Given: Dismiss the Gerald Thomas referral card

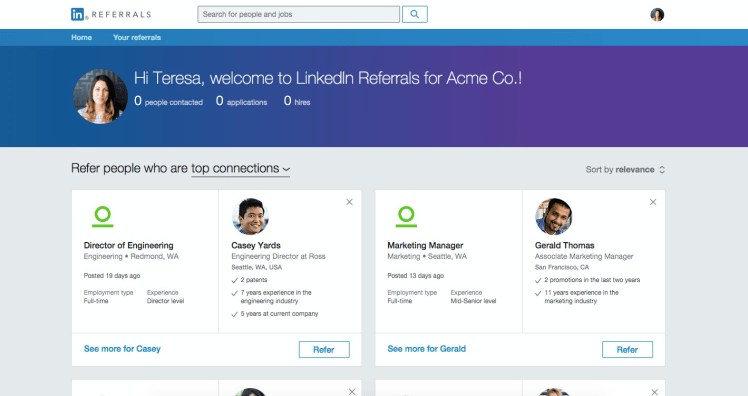Looking at the screenshot, I should [653, 202].
